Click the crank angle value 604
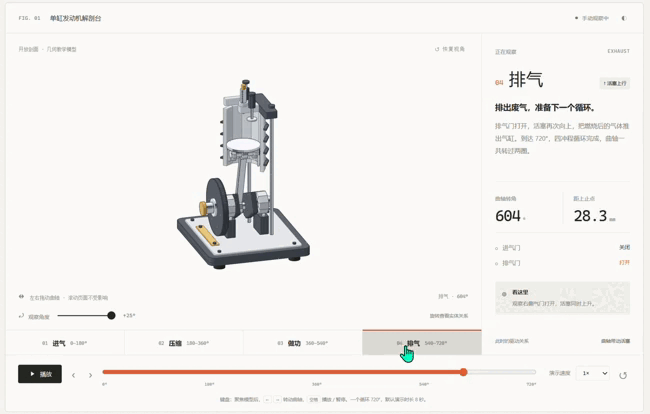This screenshot has height=414, width=650. point(508,216)
